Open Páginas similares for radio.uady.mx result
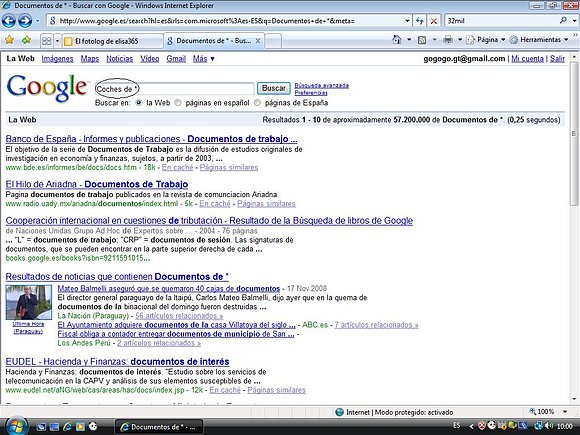 266,204
